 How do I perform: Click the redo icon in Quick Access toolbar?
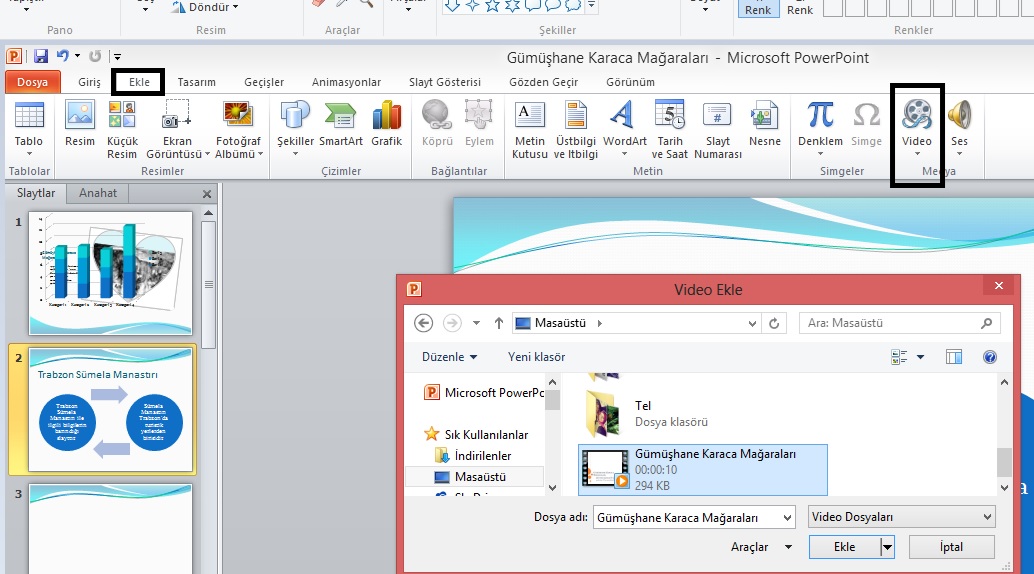95,56
